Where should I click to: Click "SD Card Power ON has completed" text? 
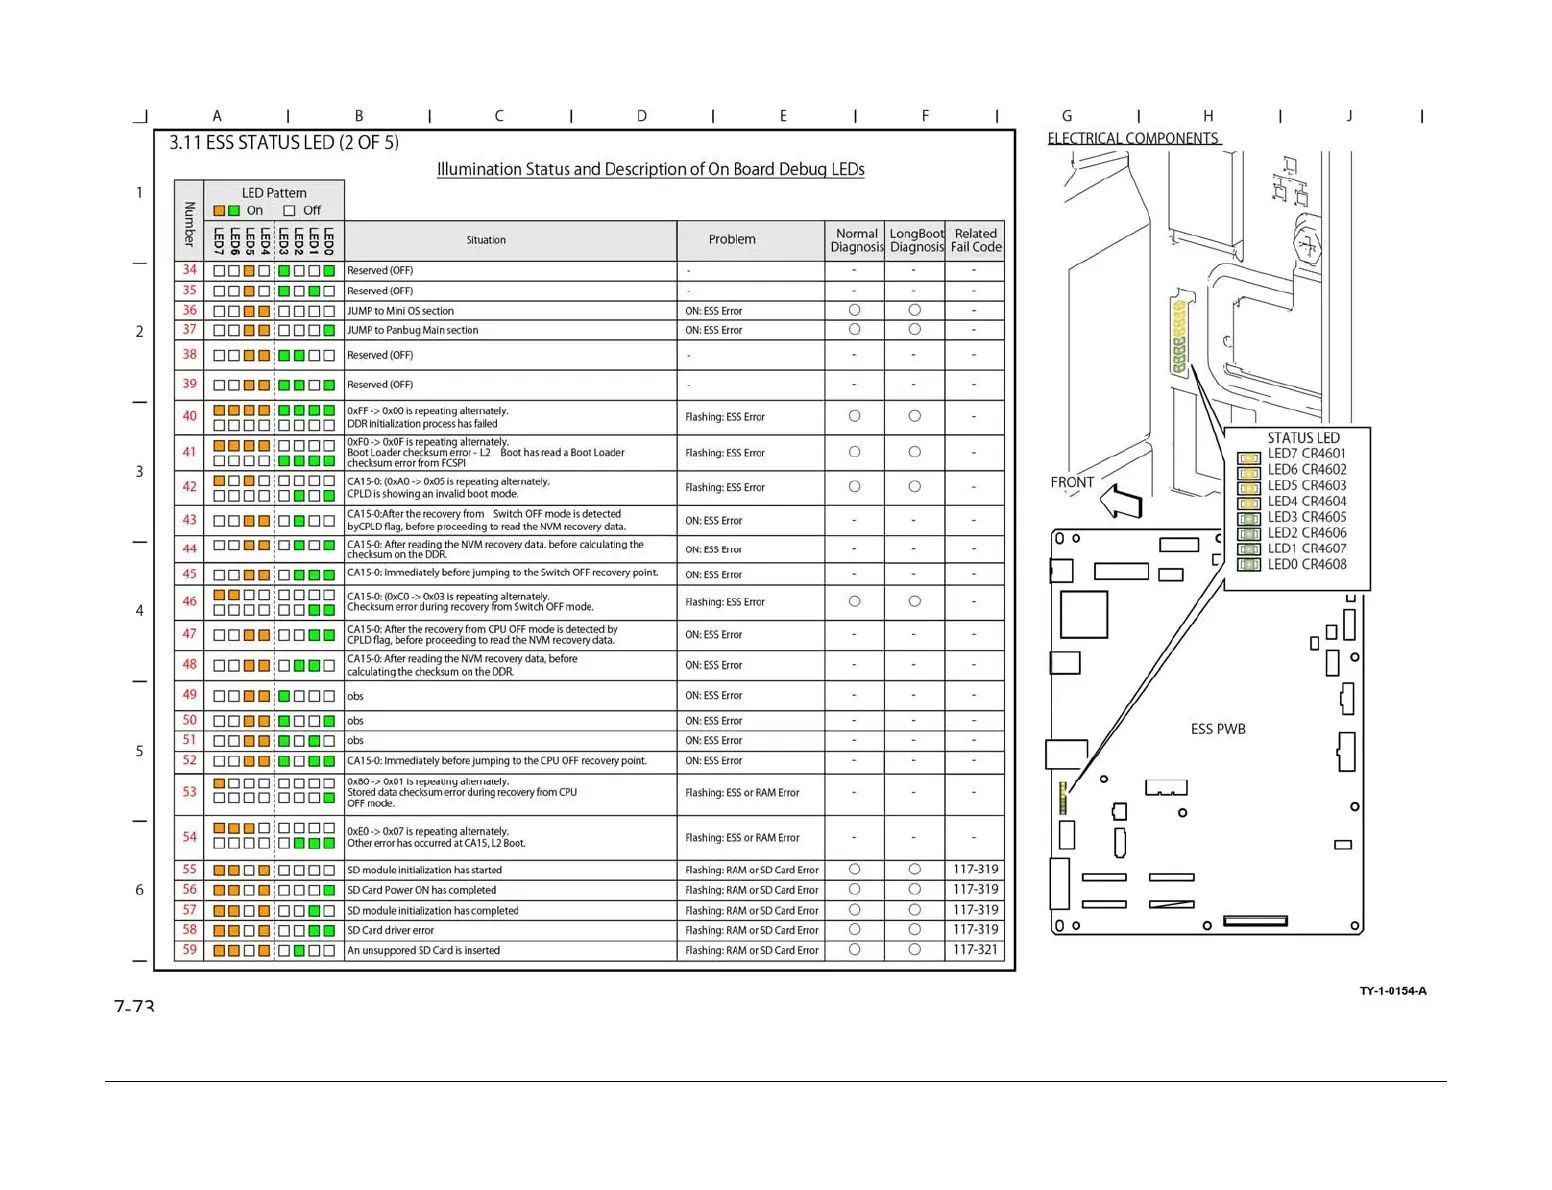click(421, 890)
